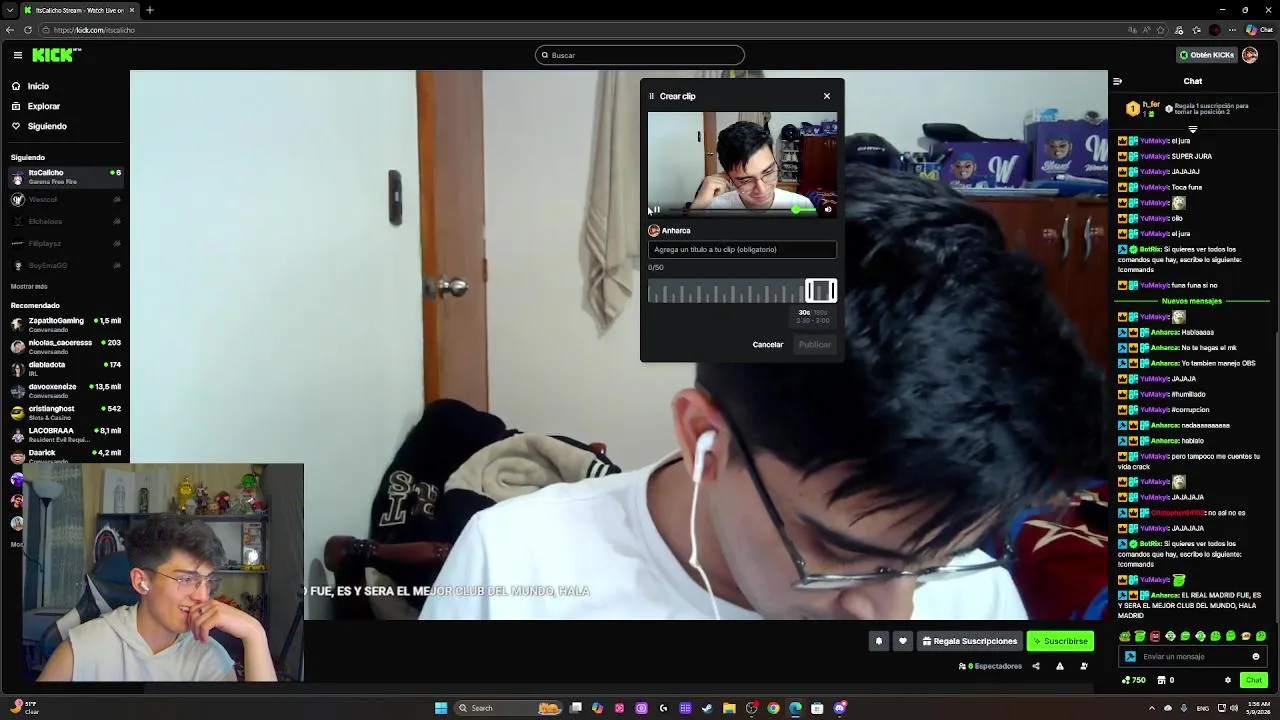Toggle the follow heart button
The image size is (1280, 720).
click(902, 641)
